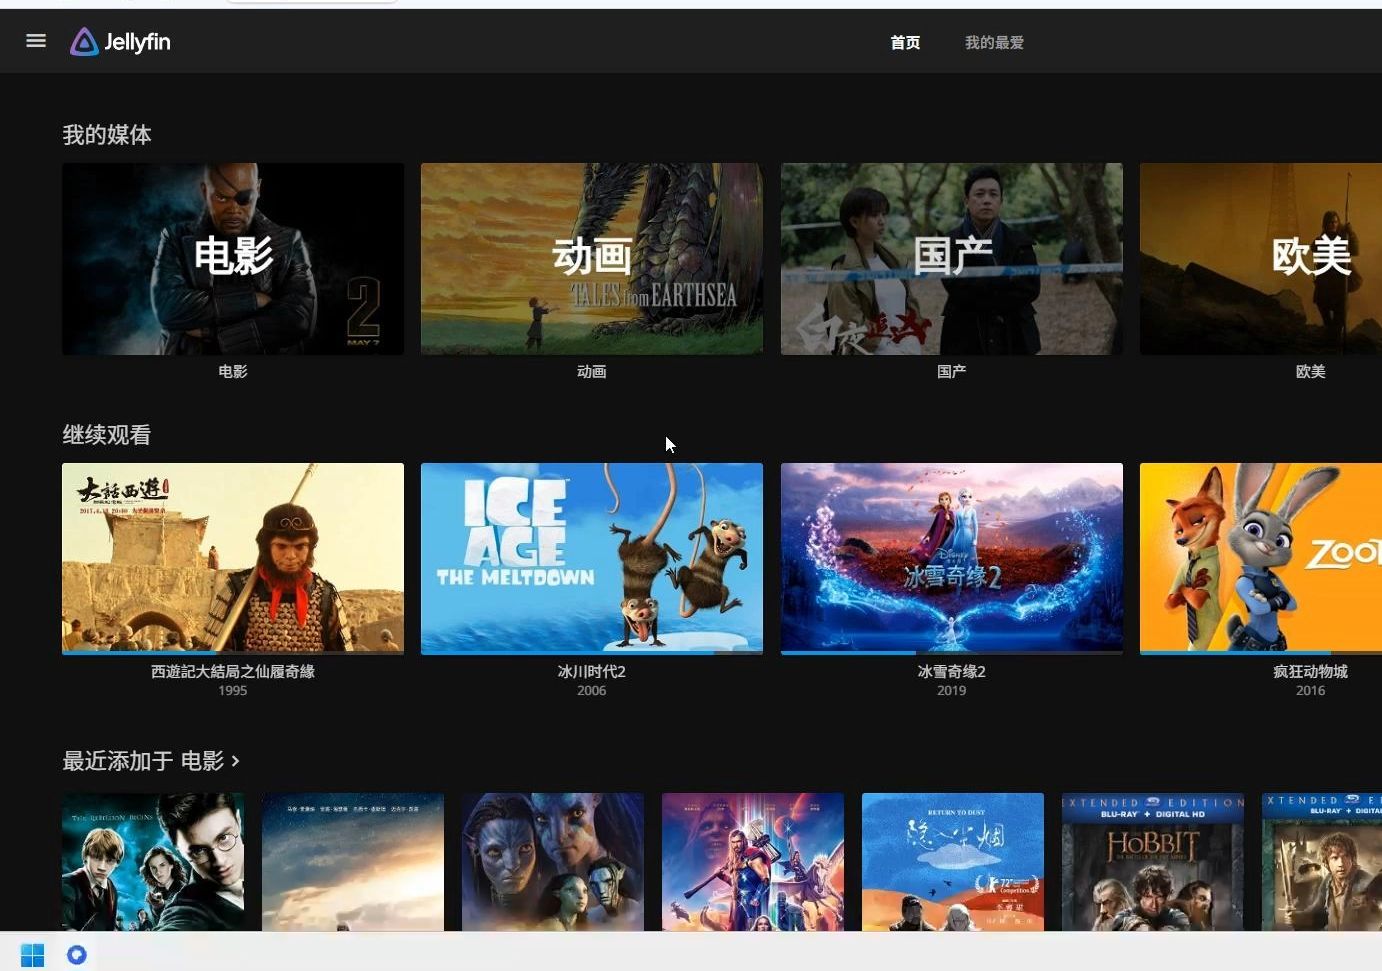
Task: Resume 西遊記大結局之仙履奇緣 thumbnail
Action: click(x=233, y=558)
